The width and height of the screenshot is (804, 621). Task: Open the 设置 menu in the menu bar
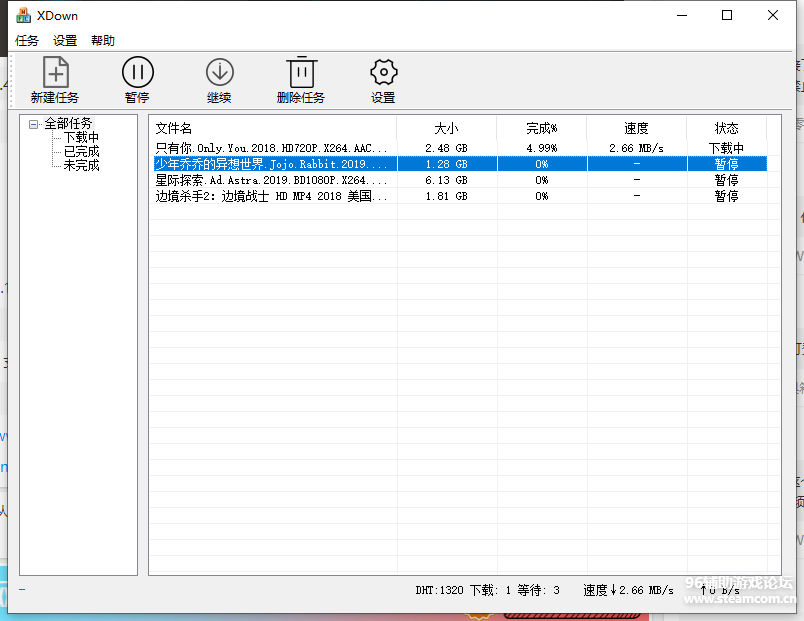point(65,41)
